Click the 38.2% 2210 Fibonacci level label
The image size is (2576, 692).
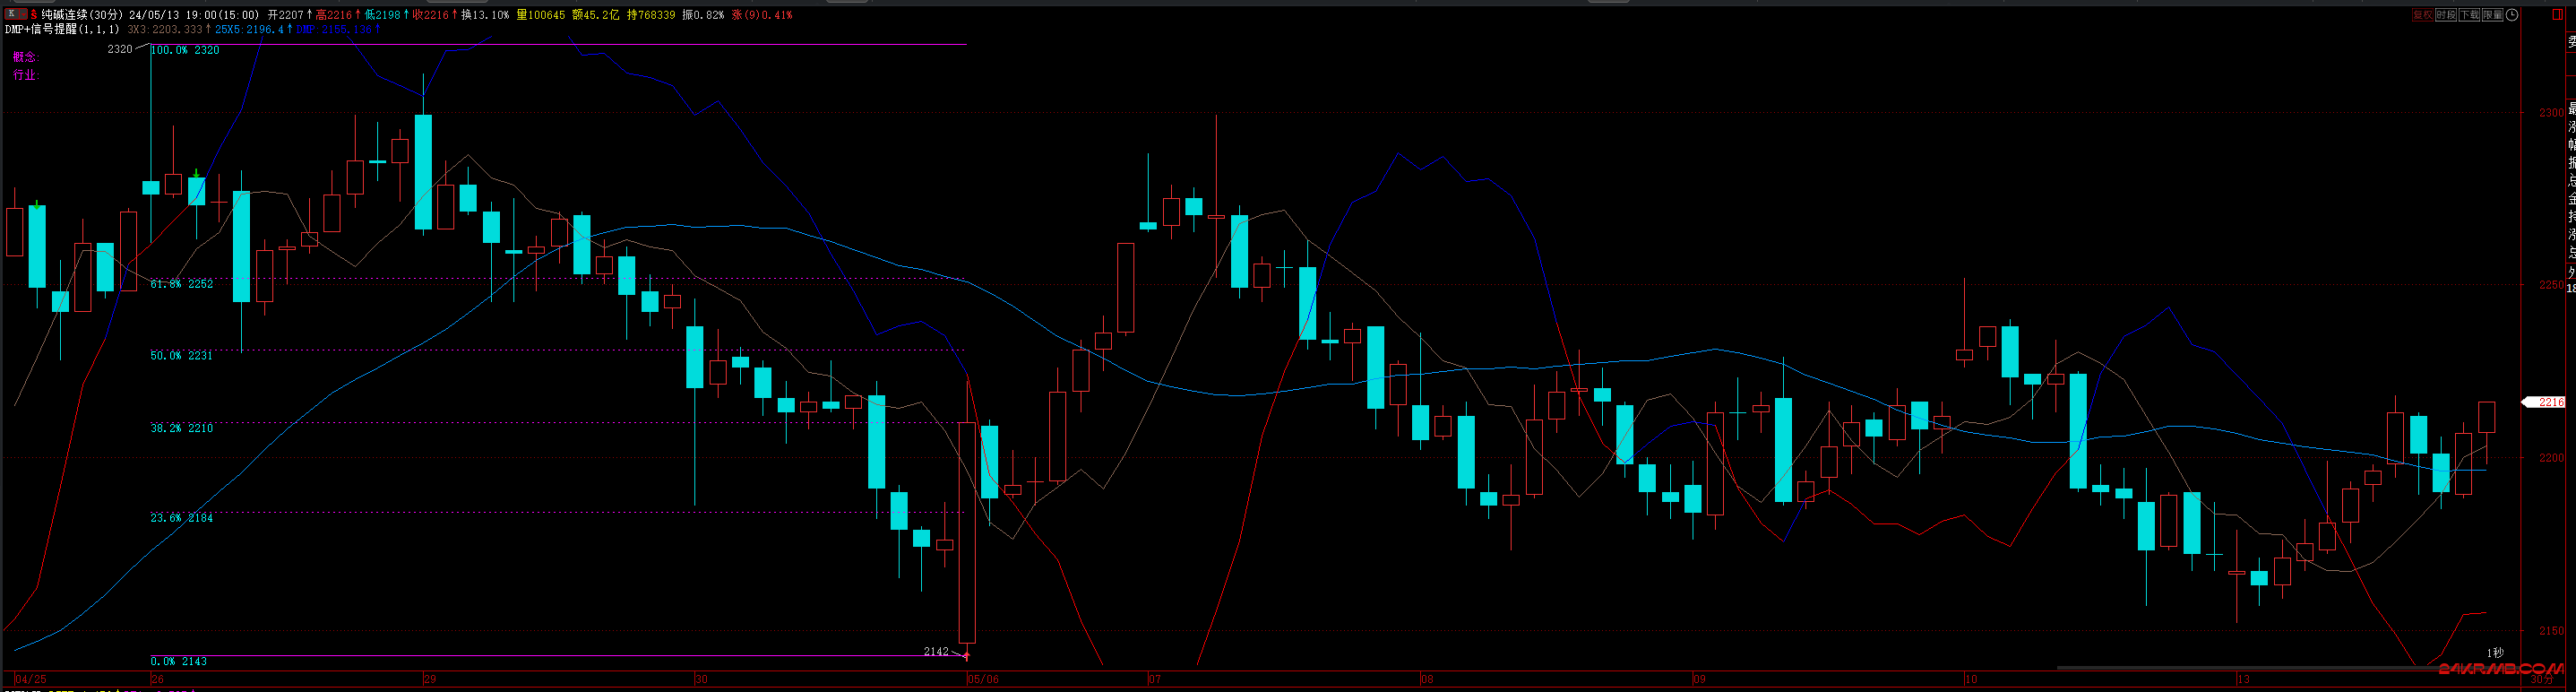pos(182,428)
